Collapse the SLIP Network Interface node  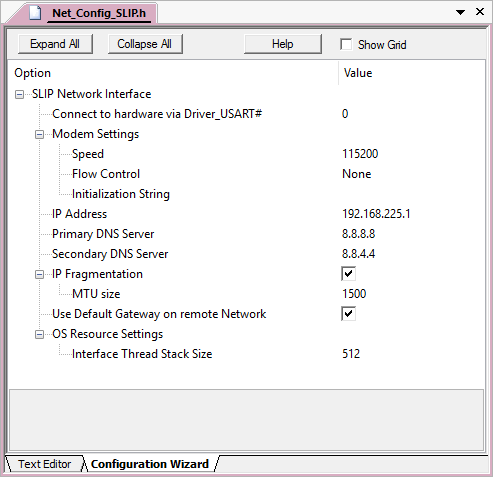click(x=19, y=94)
